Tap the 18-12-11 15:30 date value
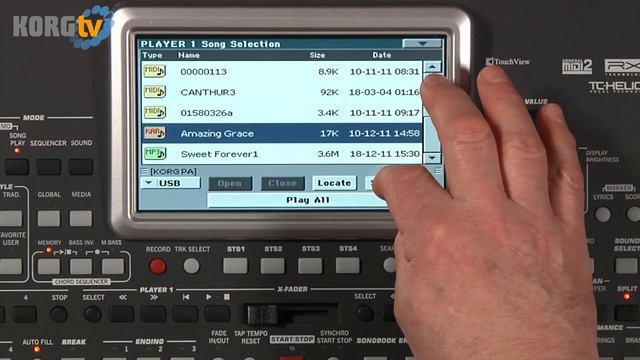640x360 pixels. 384,154
